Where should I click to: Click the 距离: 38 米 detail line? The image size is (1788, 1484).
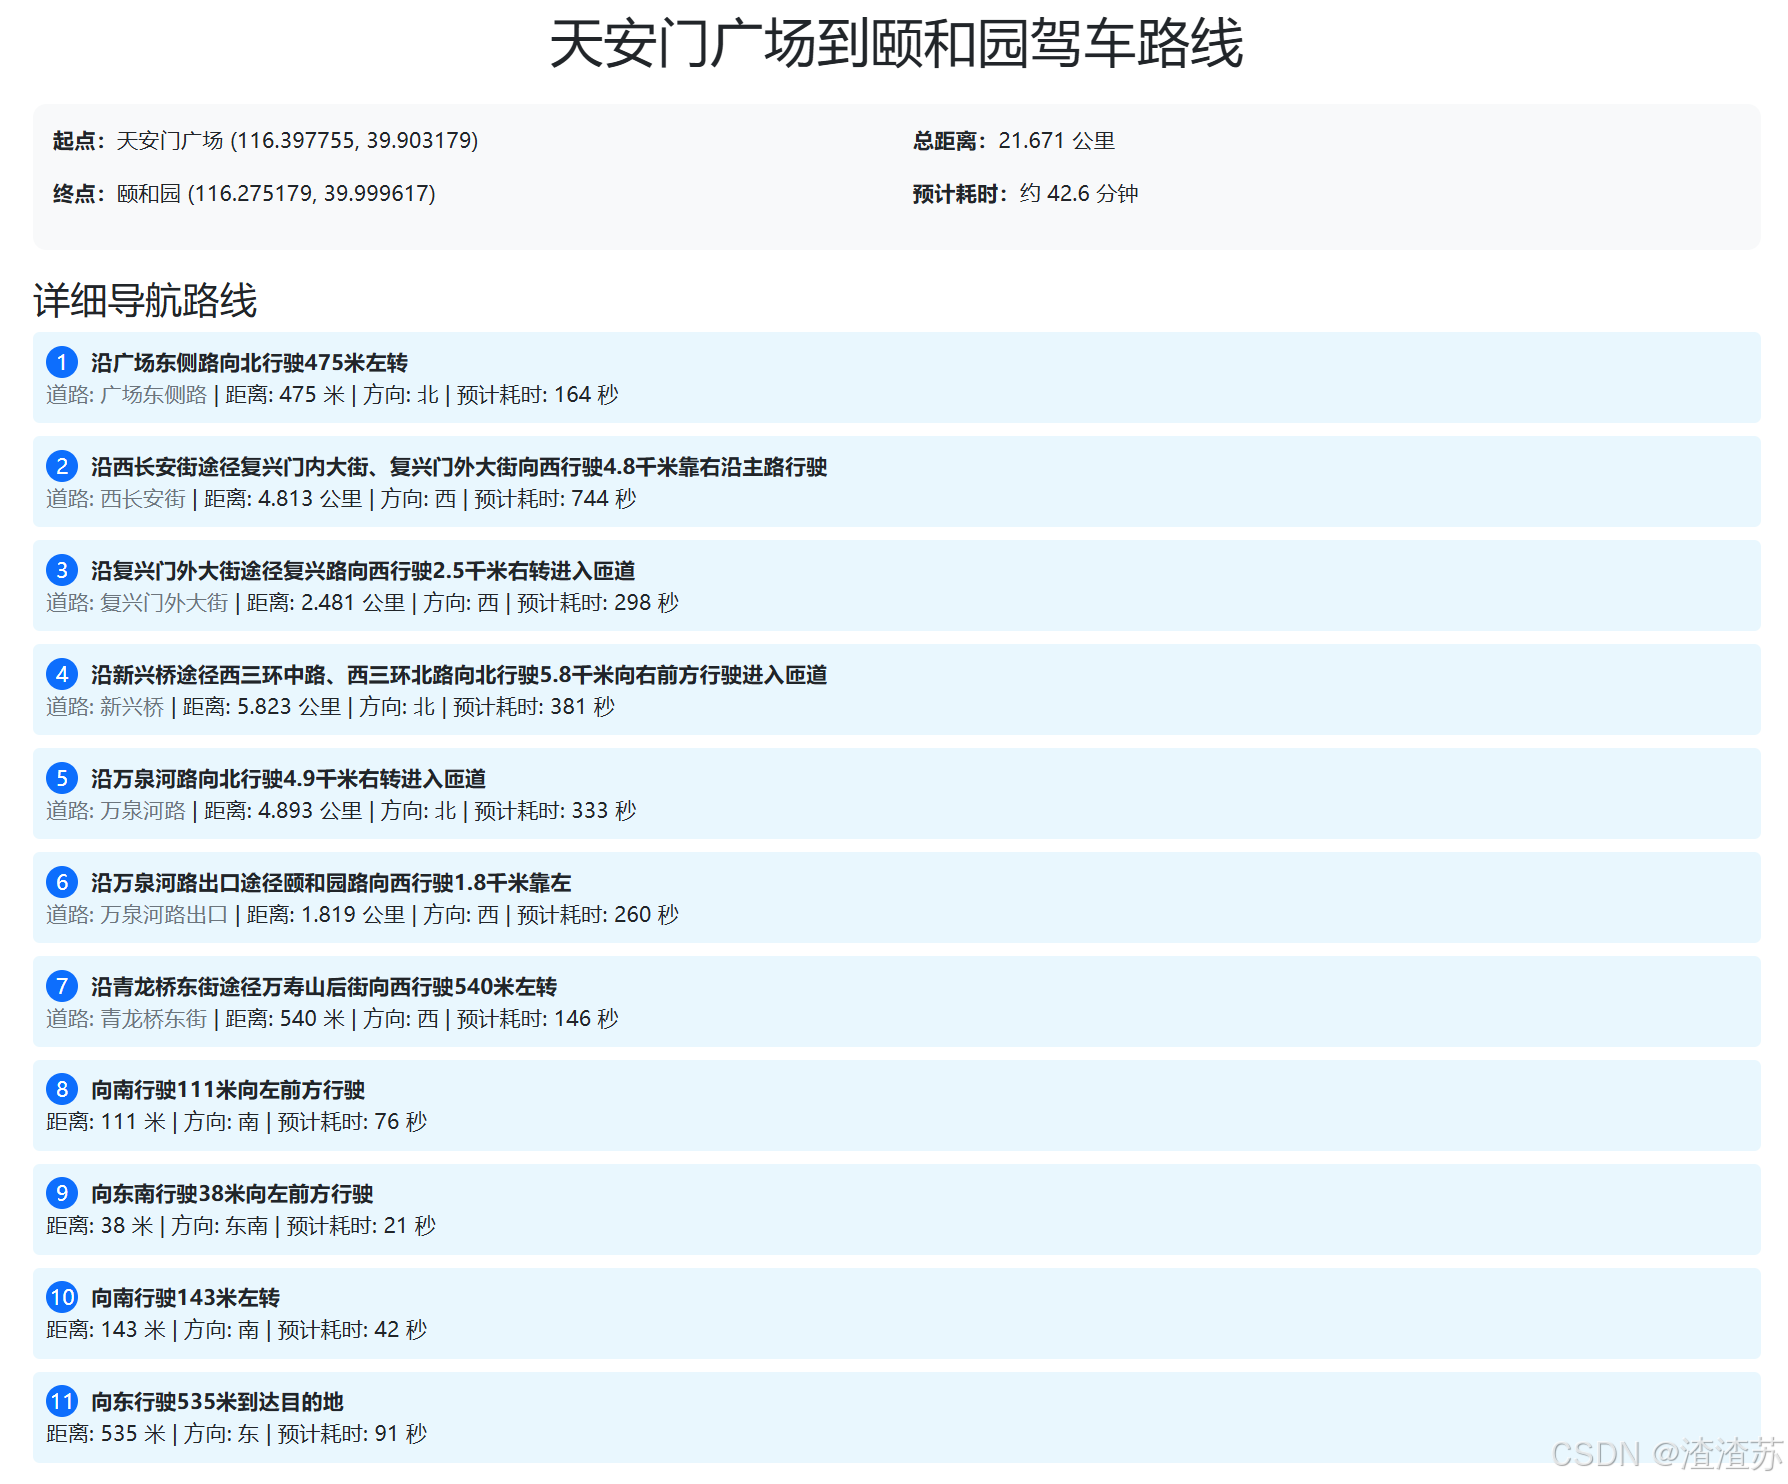pos(241,1226)
